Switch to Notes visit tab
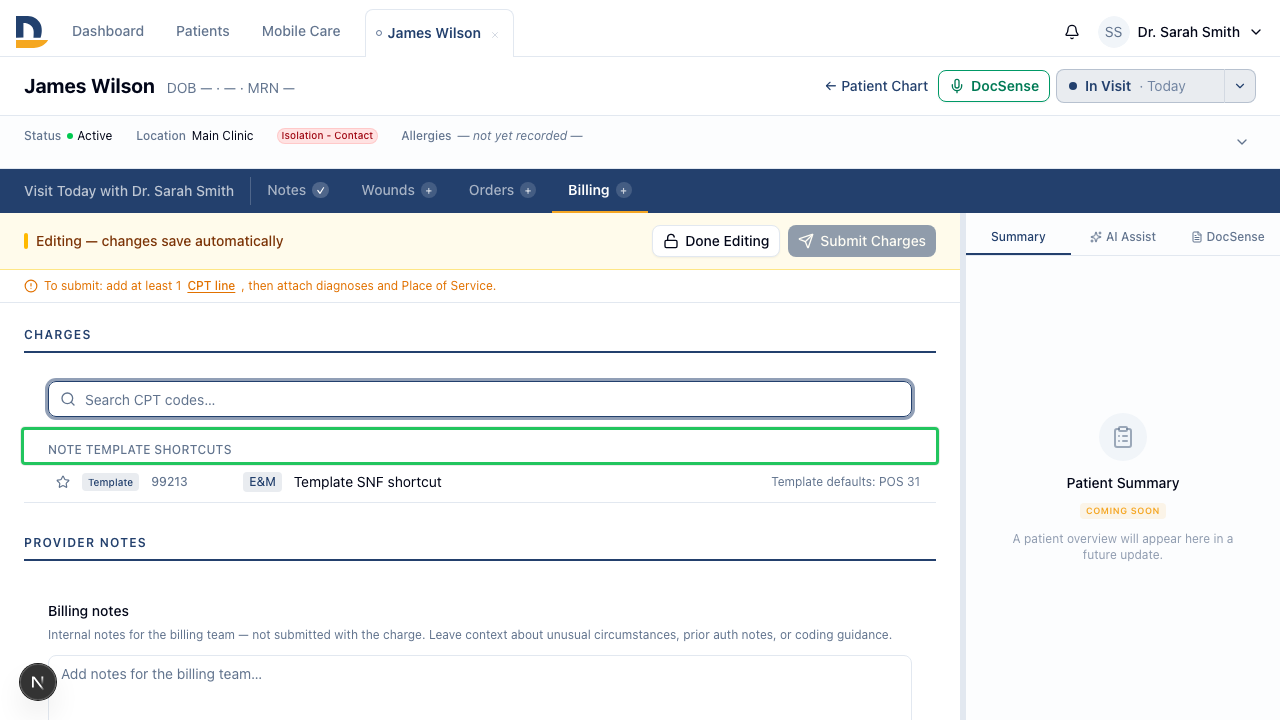1280x720 pixels. pyautogui.click(x=298, y=190)
